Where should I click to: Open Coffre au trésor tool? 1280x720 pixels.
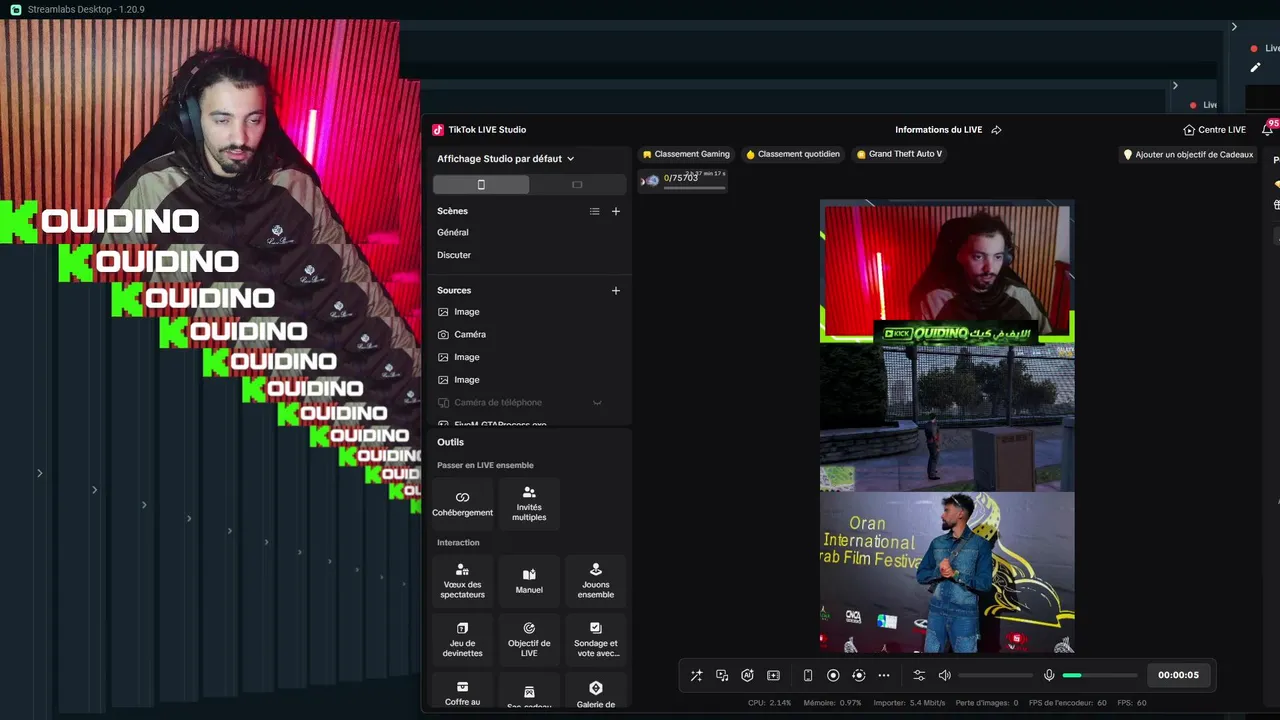tap(462, 692)
